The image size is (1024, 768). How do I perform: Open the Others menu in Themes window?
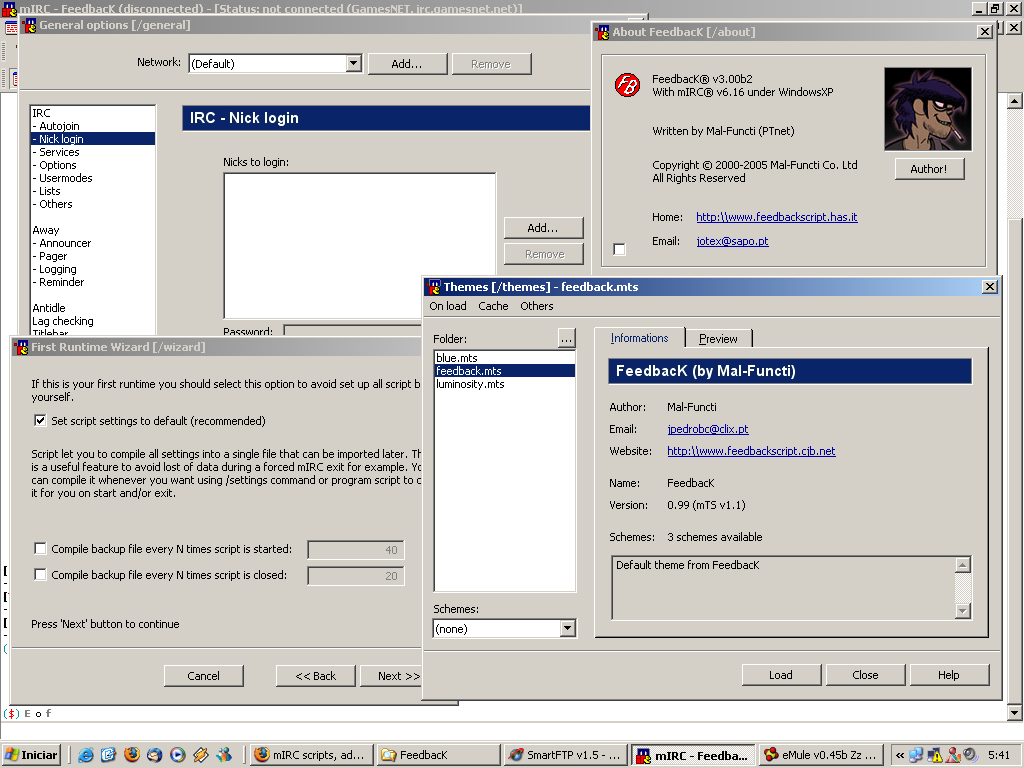(x=537, y=306)
